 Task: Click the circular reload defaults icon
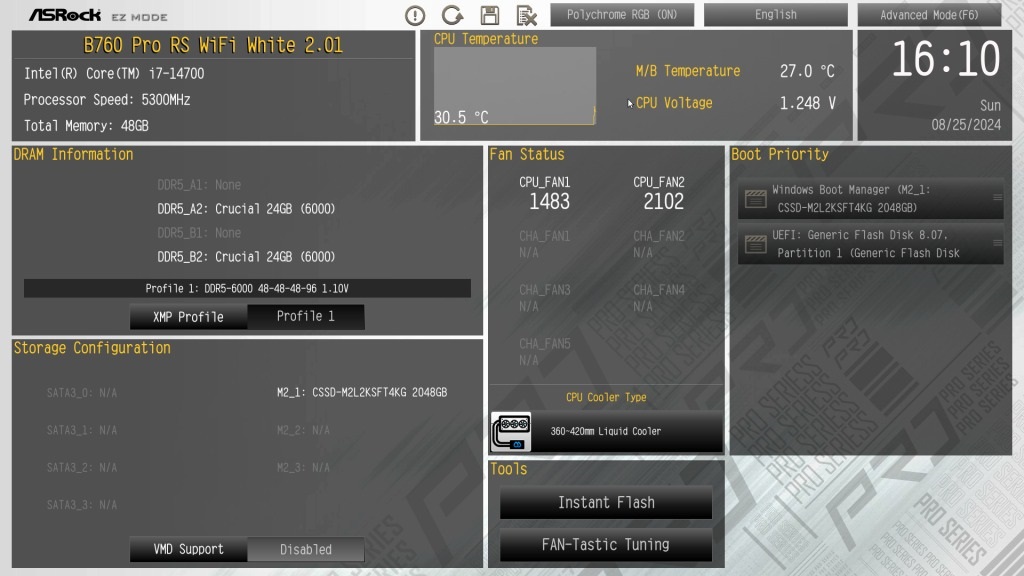coord(453,15)
